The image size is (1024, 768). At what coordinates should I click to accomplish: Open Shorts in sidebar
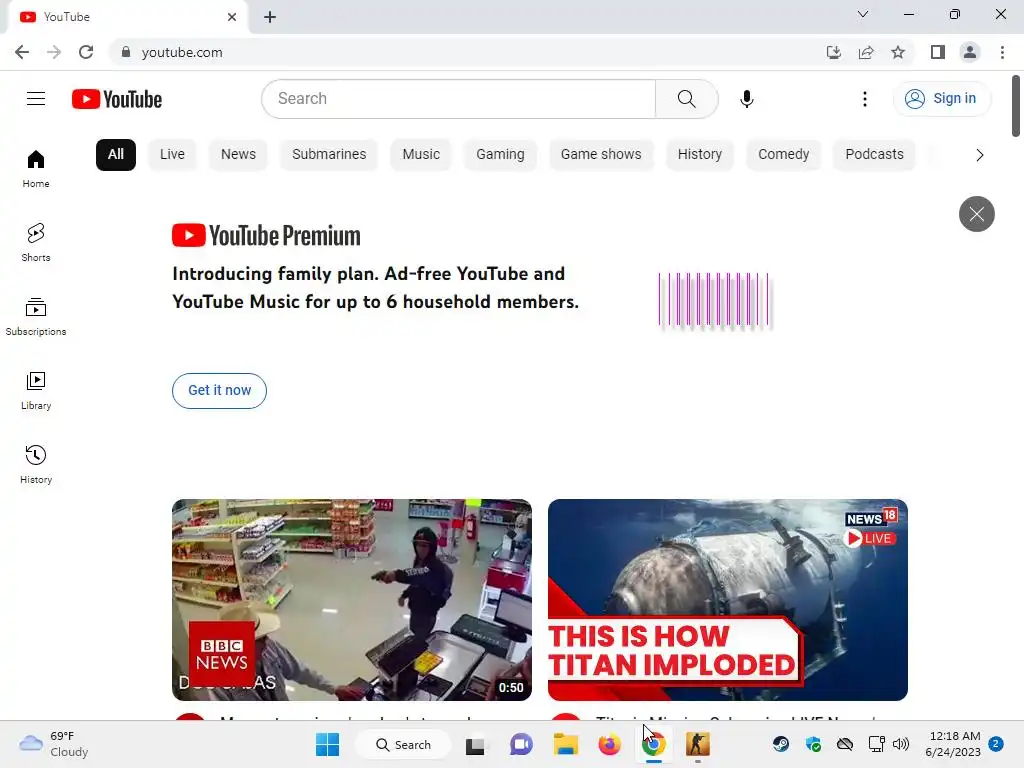click(36, 243)
